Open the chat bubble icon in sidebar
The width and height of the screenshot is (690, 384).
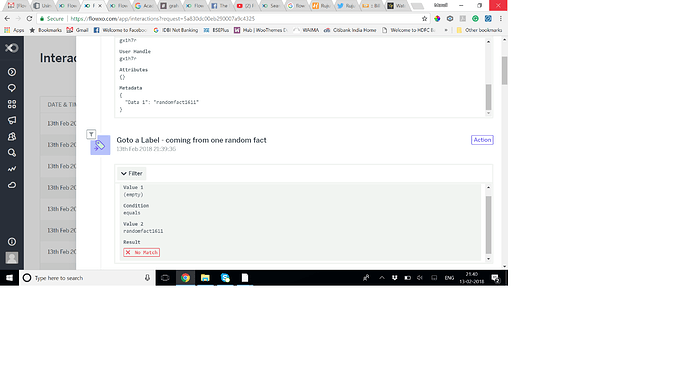[12, 88]
